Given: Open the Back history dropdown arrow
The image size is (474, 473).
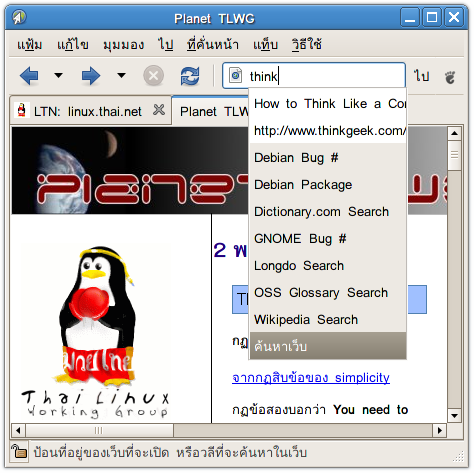Looking at the screenshot, I should (59, 76).
